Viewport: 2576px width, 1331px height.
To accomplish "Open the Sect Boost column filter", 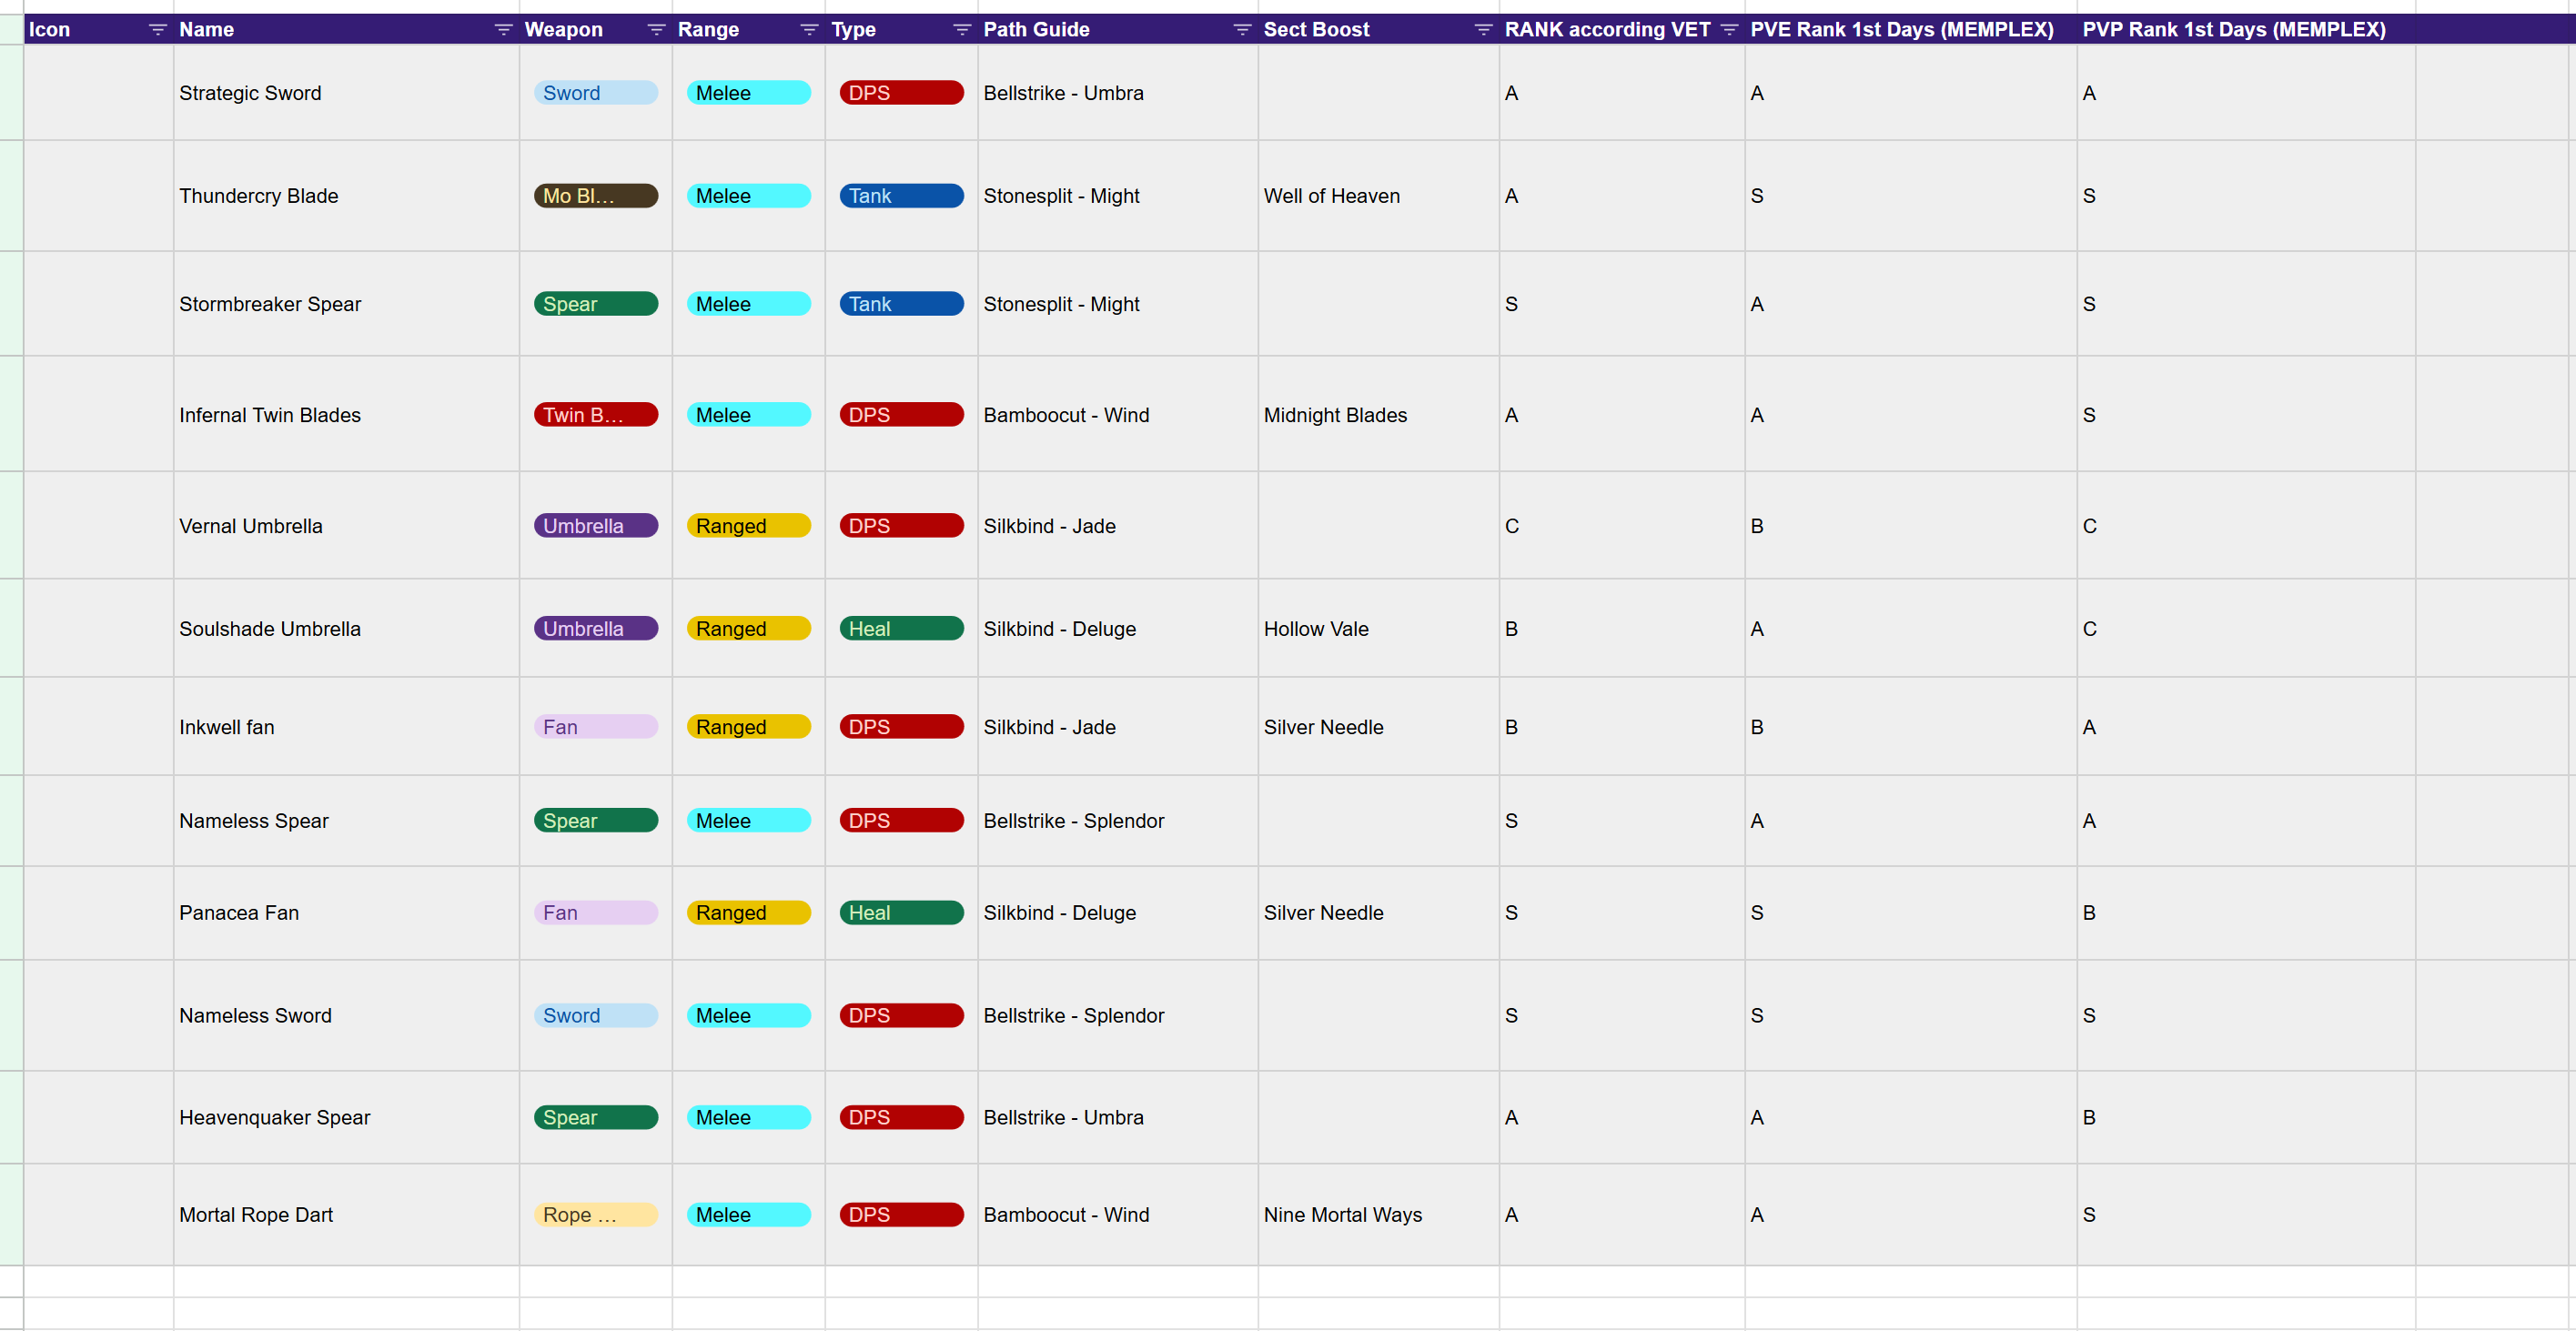I will [1483, 30].
